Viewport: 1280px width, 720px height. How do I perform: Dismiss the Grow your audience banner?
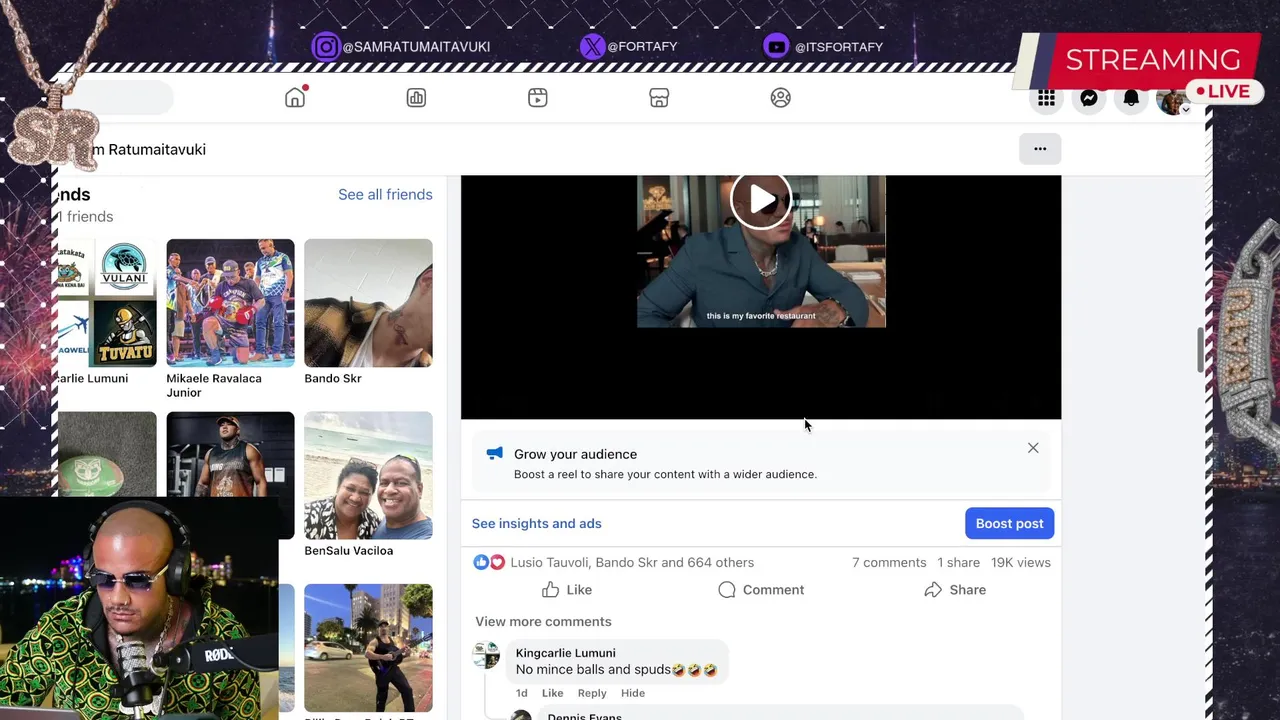coord(1033,448)
